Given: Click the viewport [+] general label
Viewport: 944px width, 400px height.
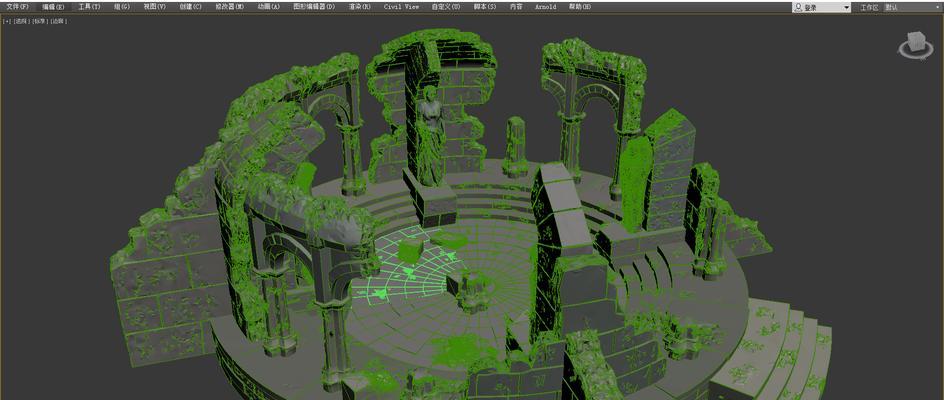Looking at the screenshot, I should [7, 21].
